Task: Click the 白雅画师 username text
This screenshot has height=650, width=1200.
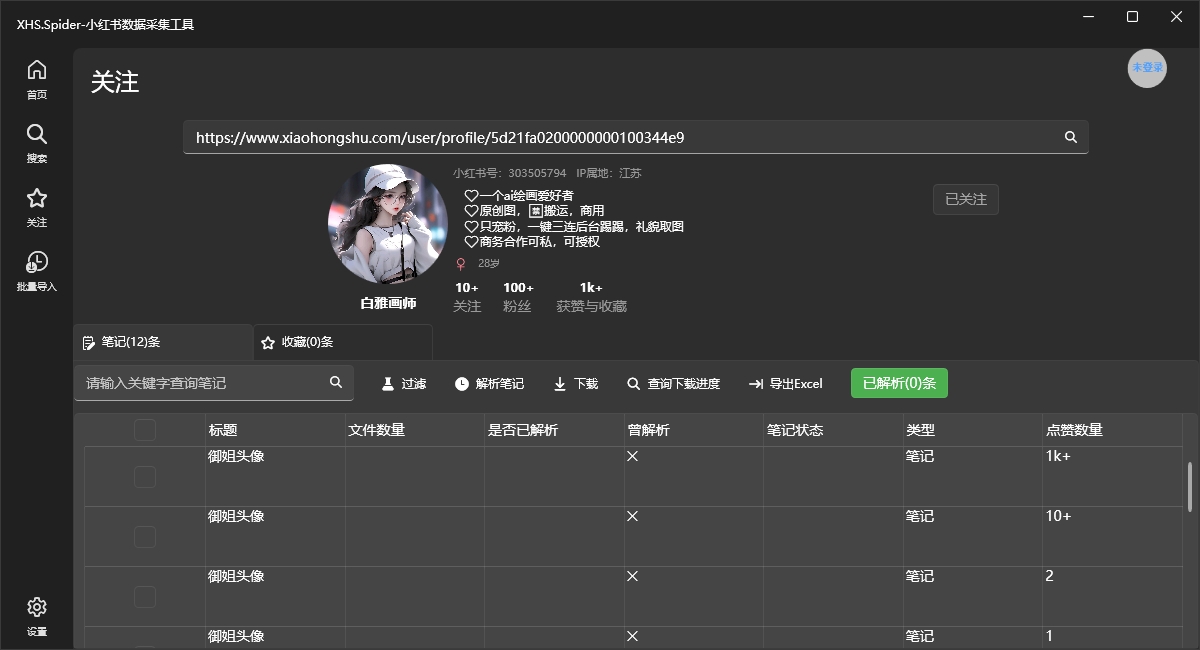Action: pos(388,303)
